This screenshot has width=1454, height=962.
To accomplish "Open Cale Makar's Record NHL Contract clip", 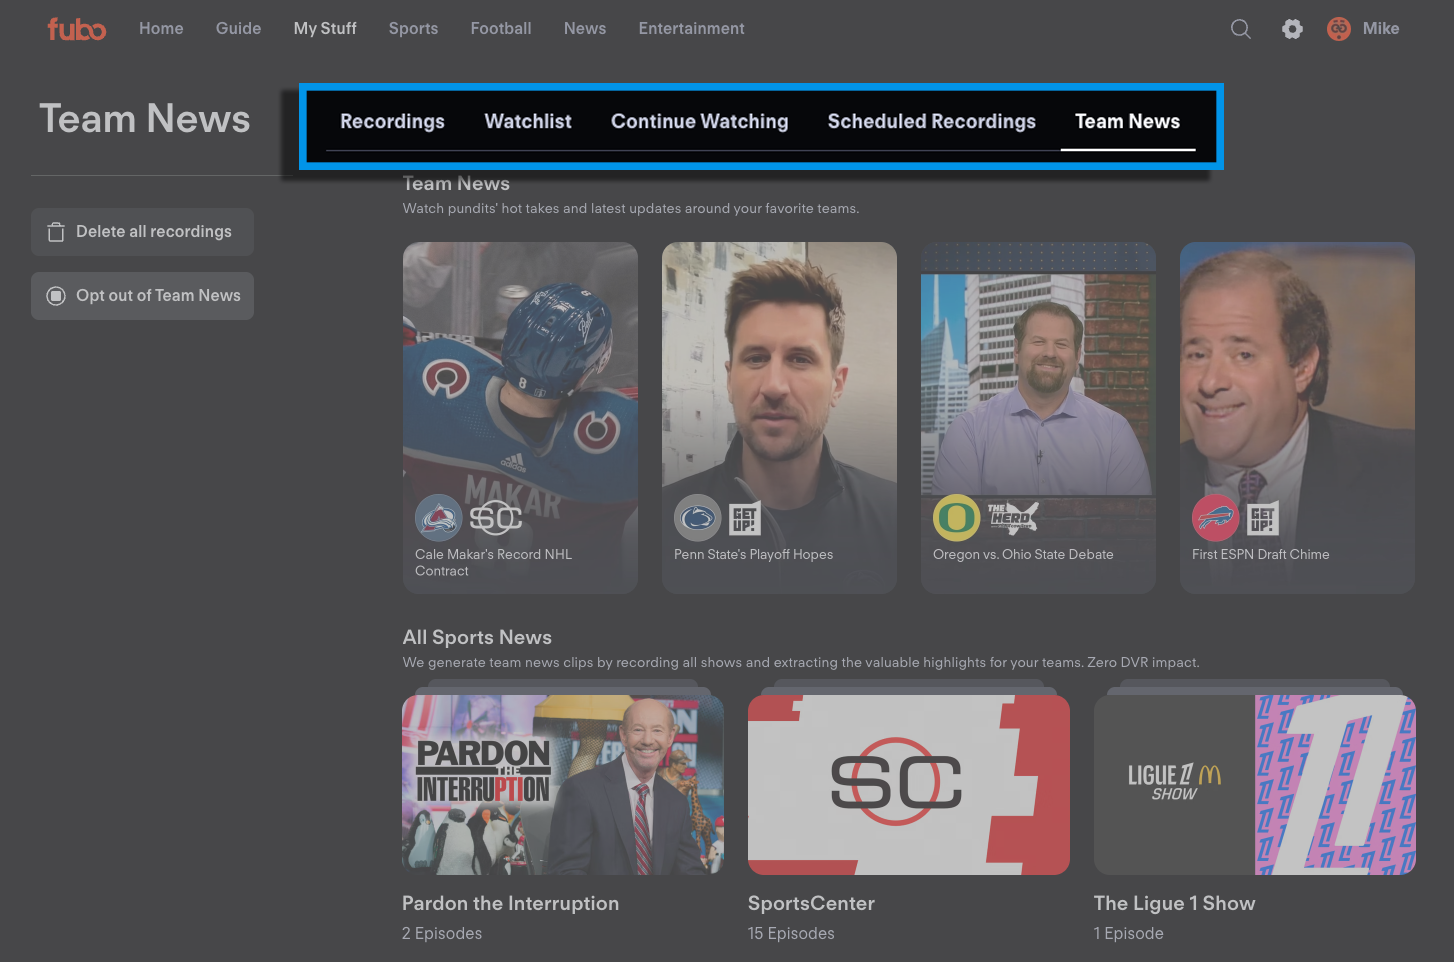I will 520,418.
